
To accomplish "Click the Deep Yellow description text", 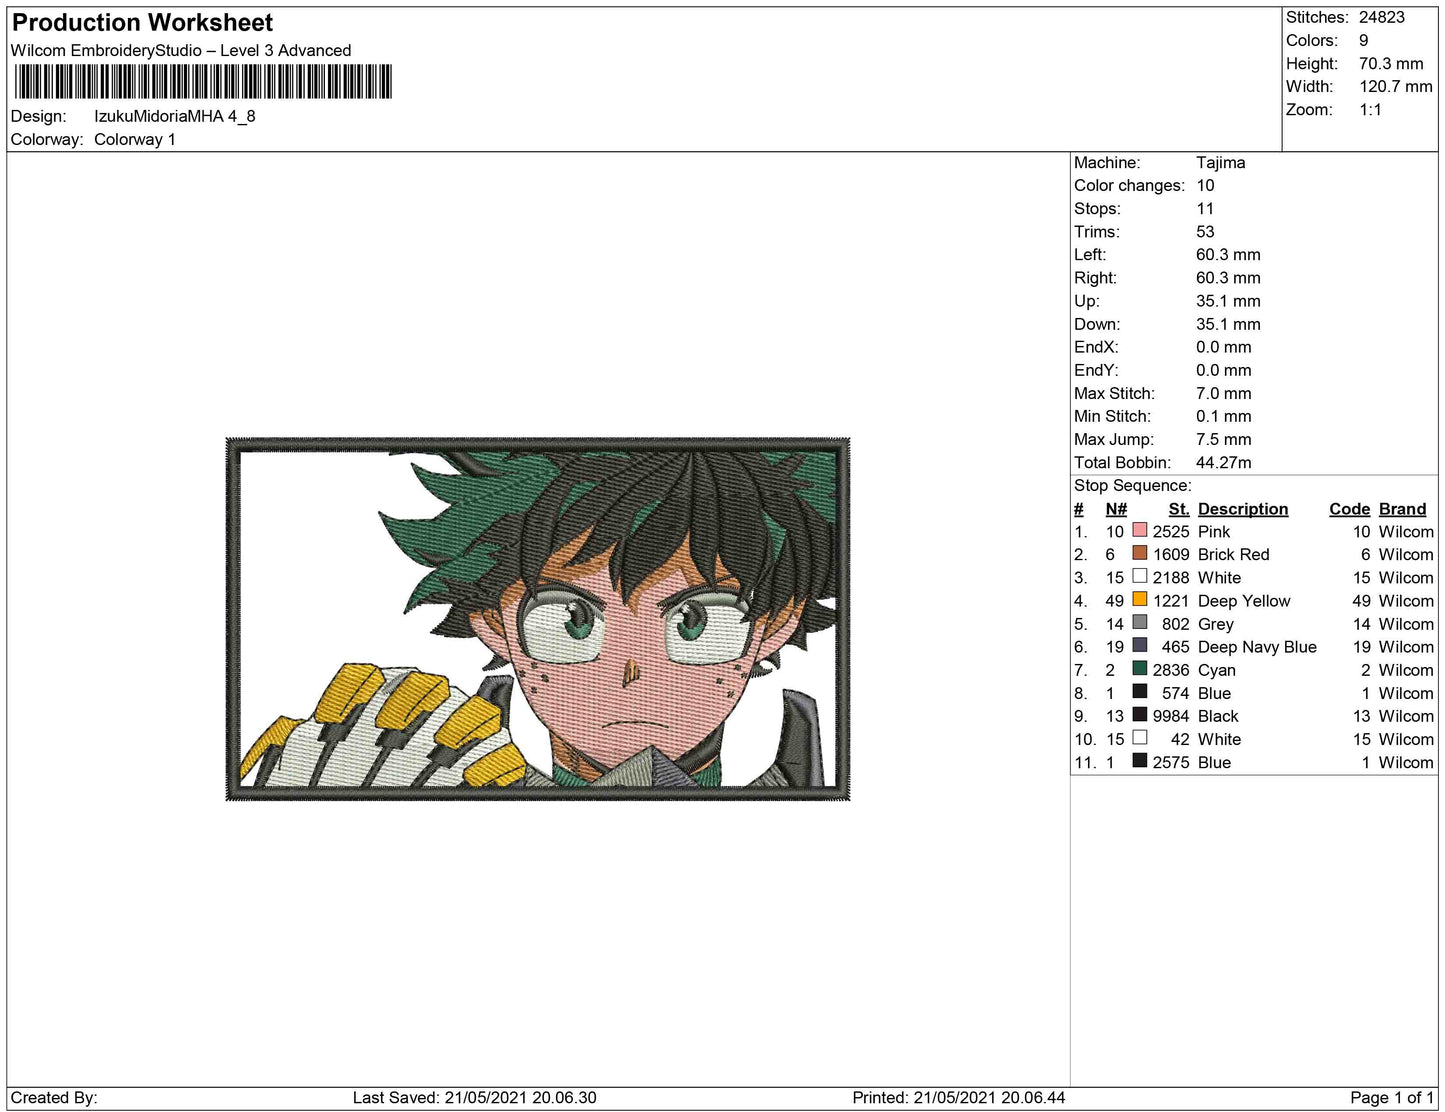I will [1244, 600].
